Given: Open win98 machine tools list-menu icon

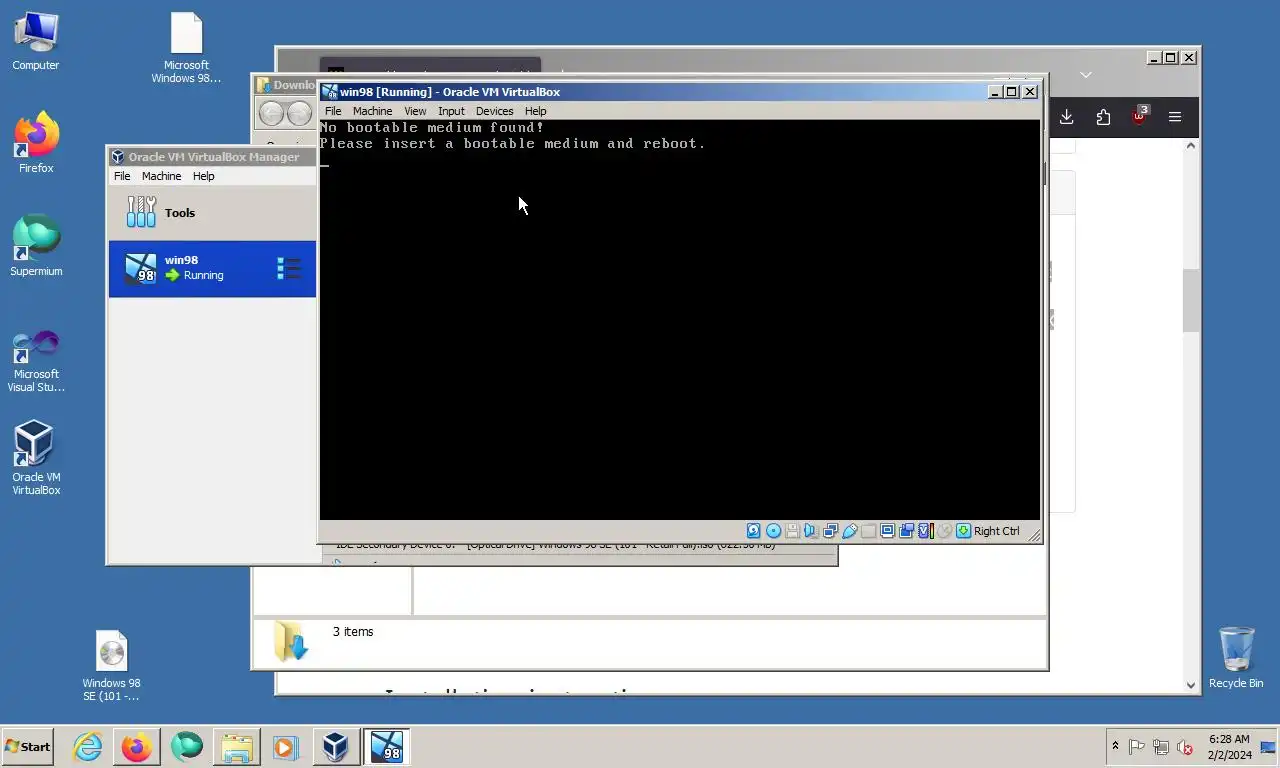Looking at the screenshot, I should click(289, 268).
